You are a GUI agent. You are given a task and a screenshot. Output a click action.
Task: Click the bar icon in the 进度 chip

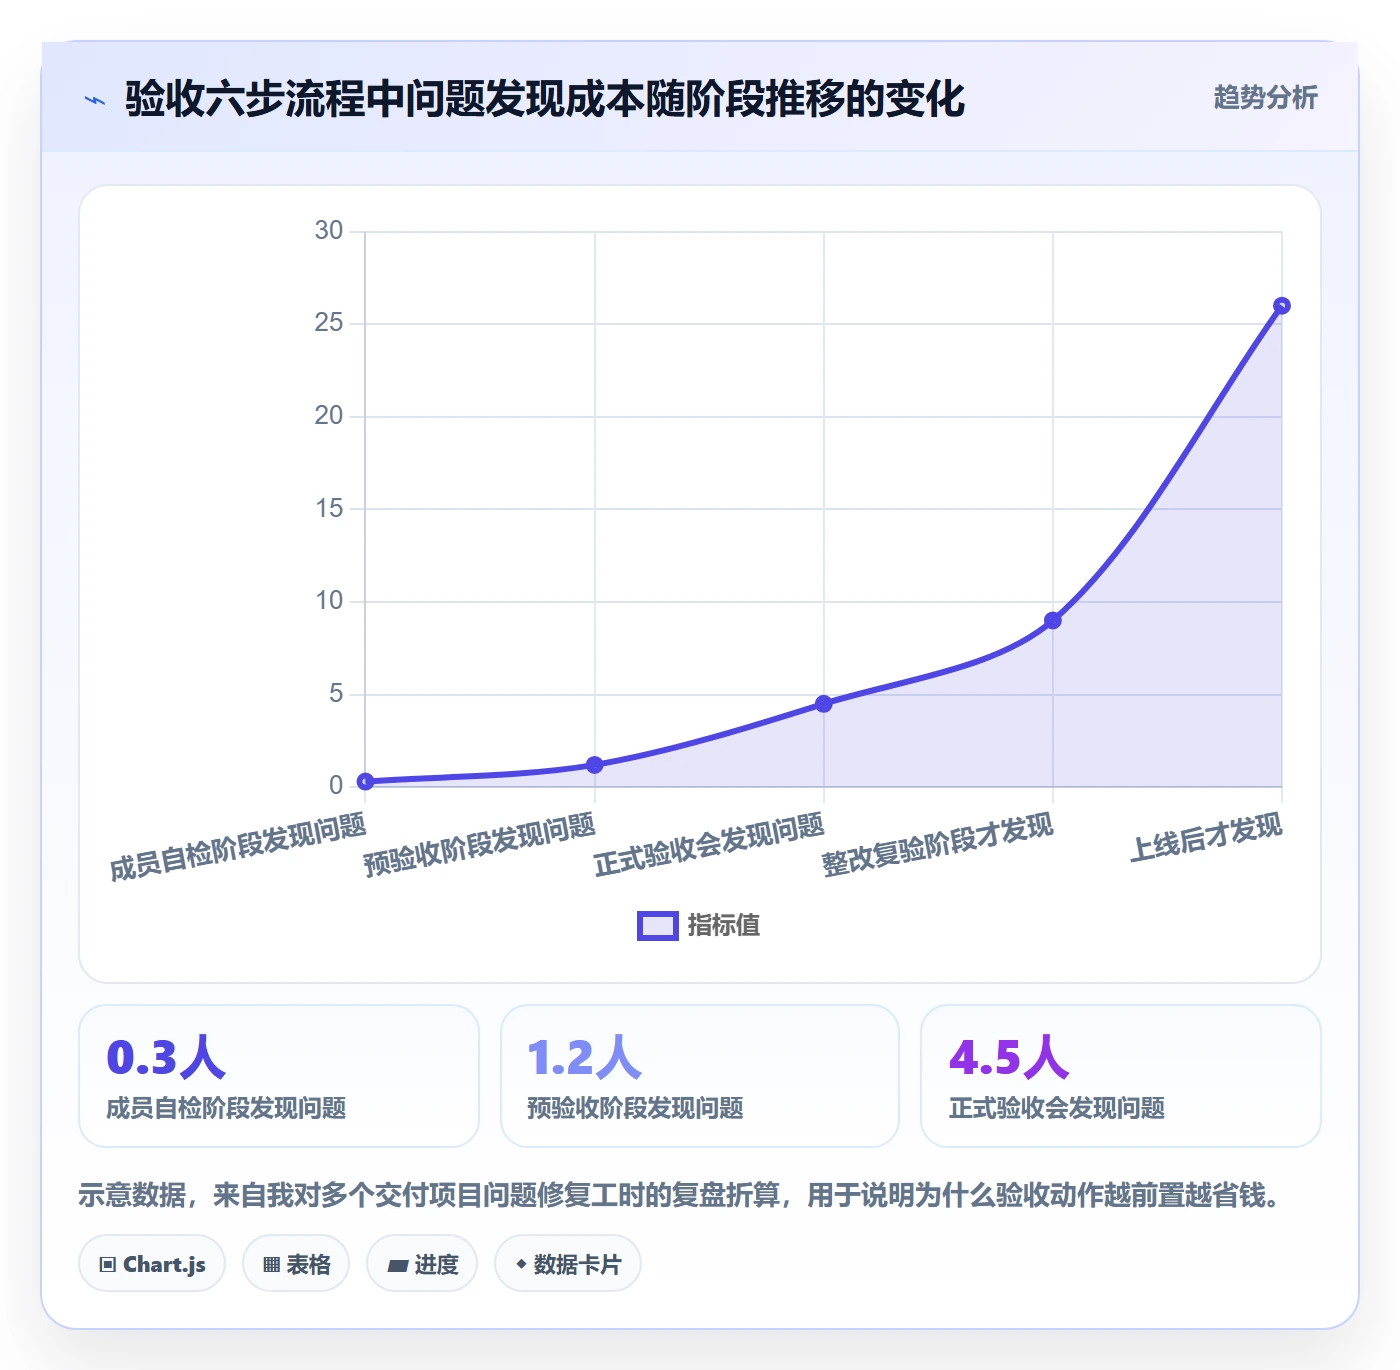pos(397,1266)
